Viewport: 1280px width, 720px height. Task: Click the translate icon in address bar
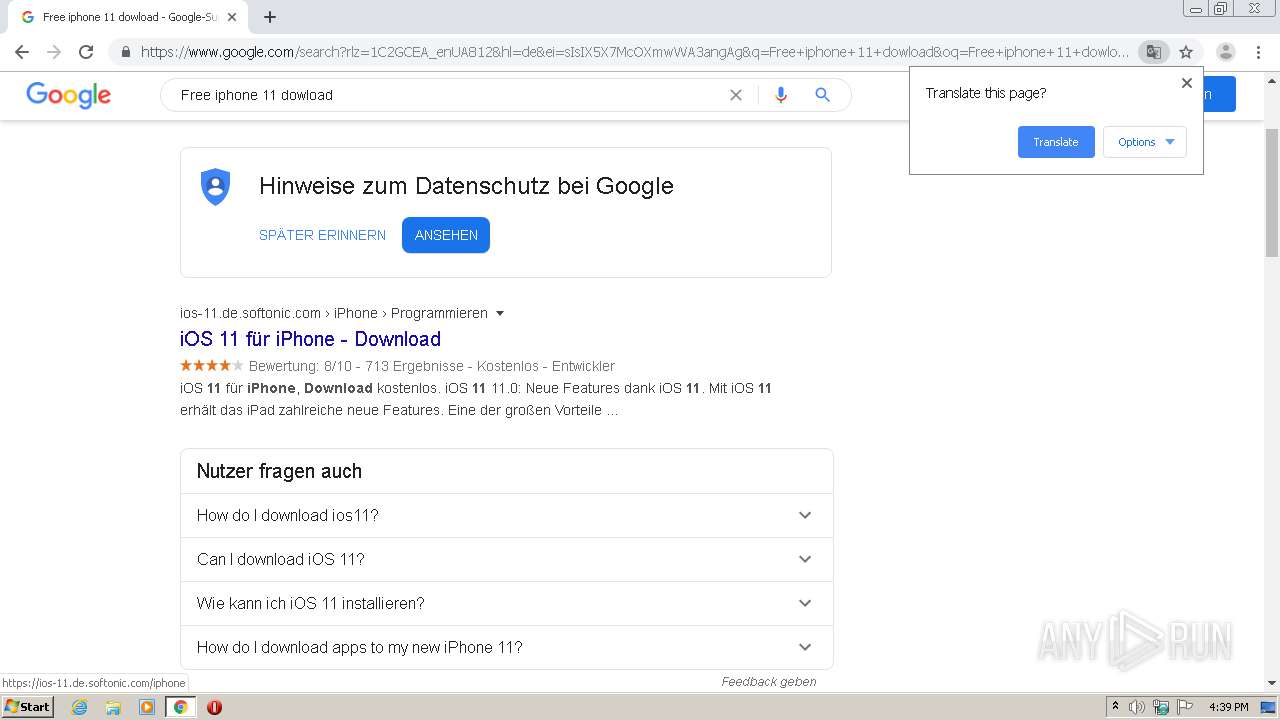click(x=1153, y=52)
